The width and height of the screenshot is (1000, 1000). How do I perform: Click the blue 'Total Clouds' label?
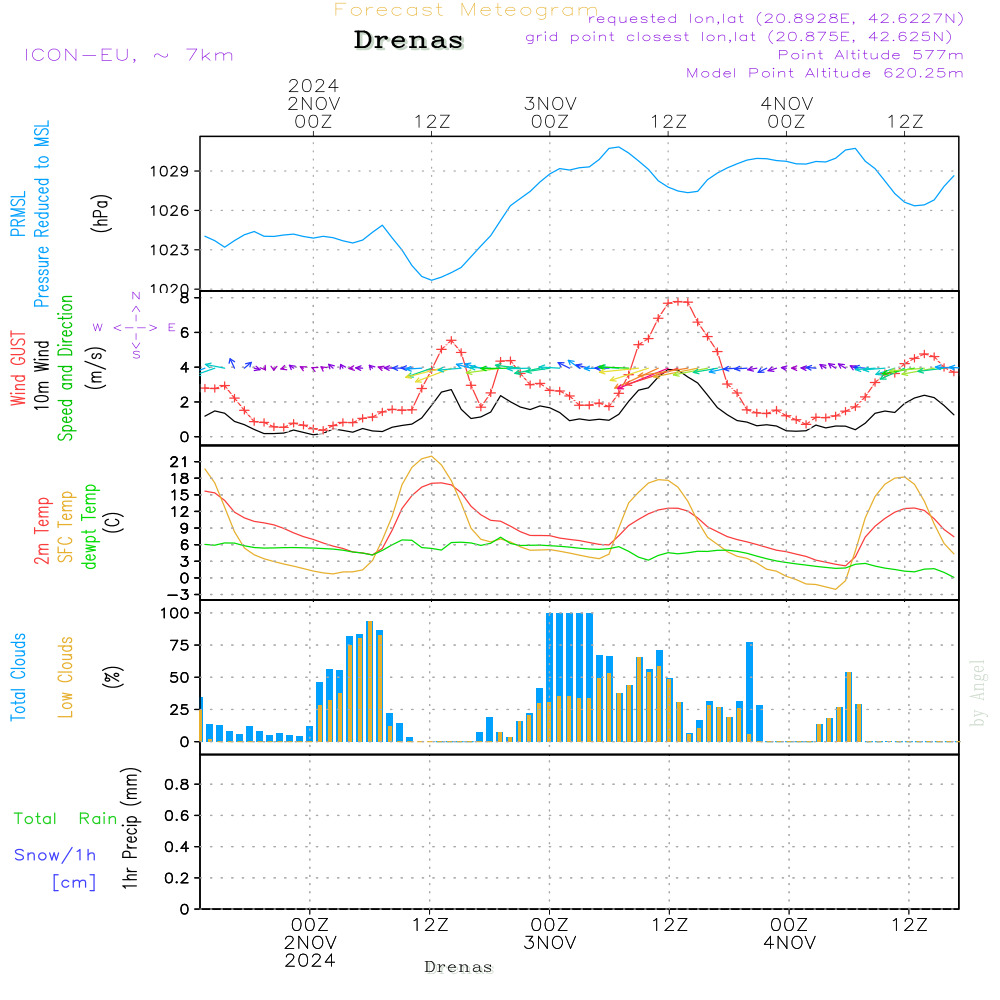point(18,677)
